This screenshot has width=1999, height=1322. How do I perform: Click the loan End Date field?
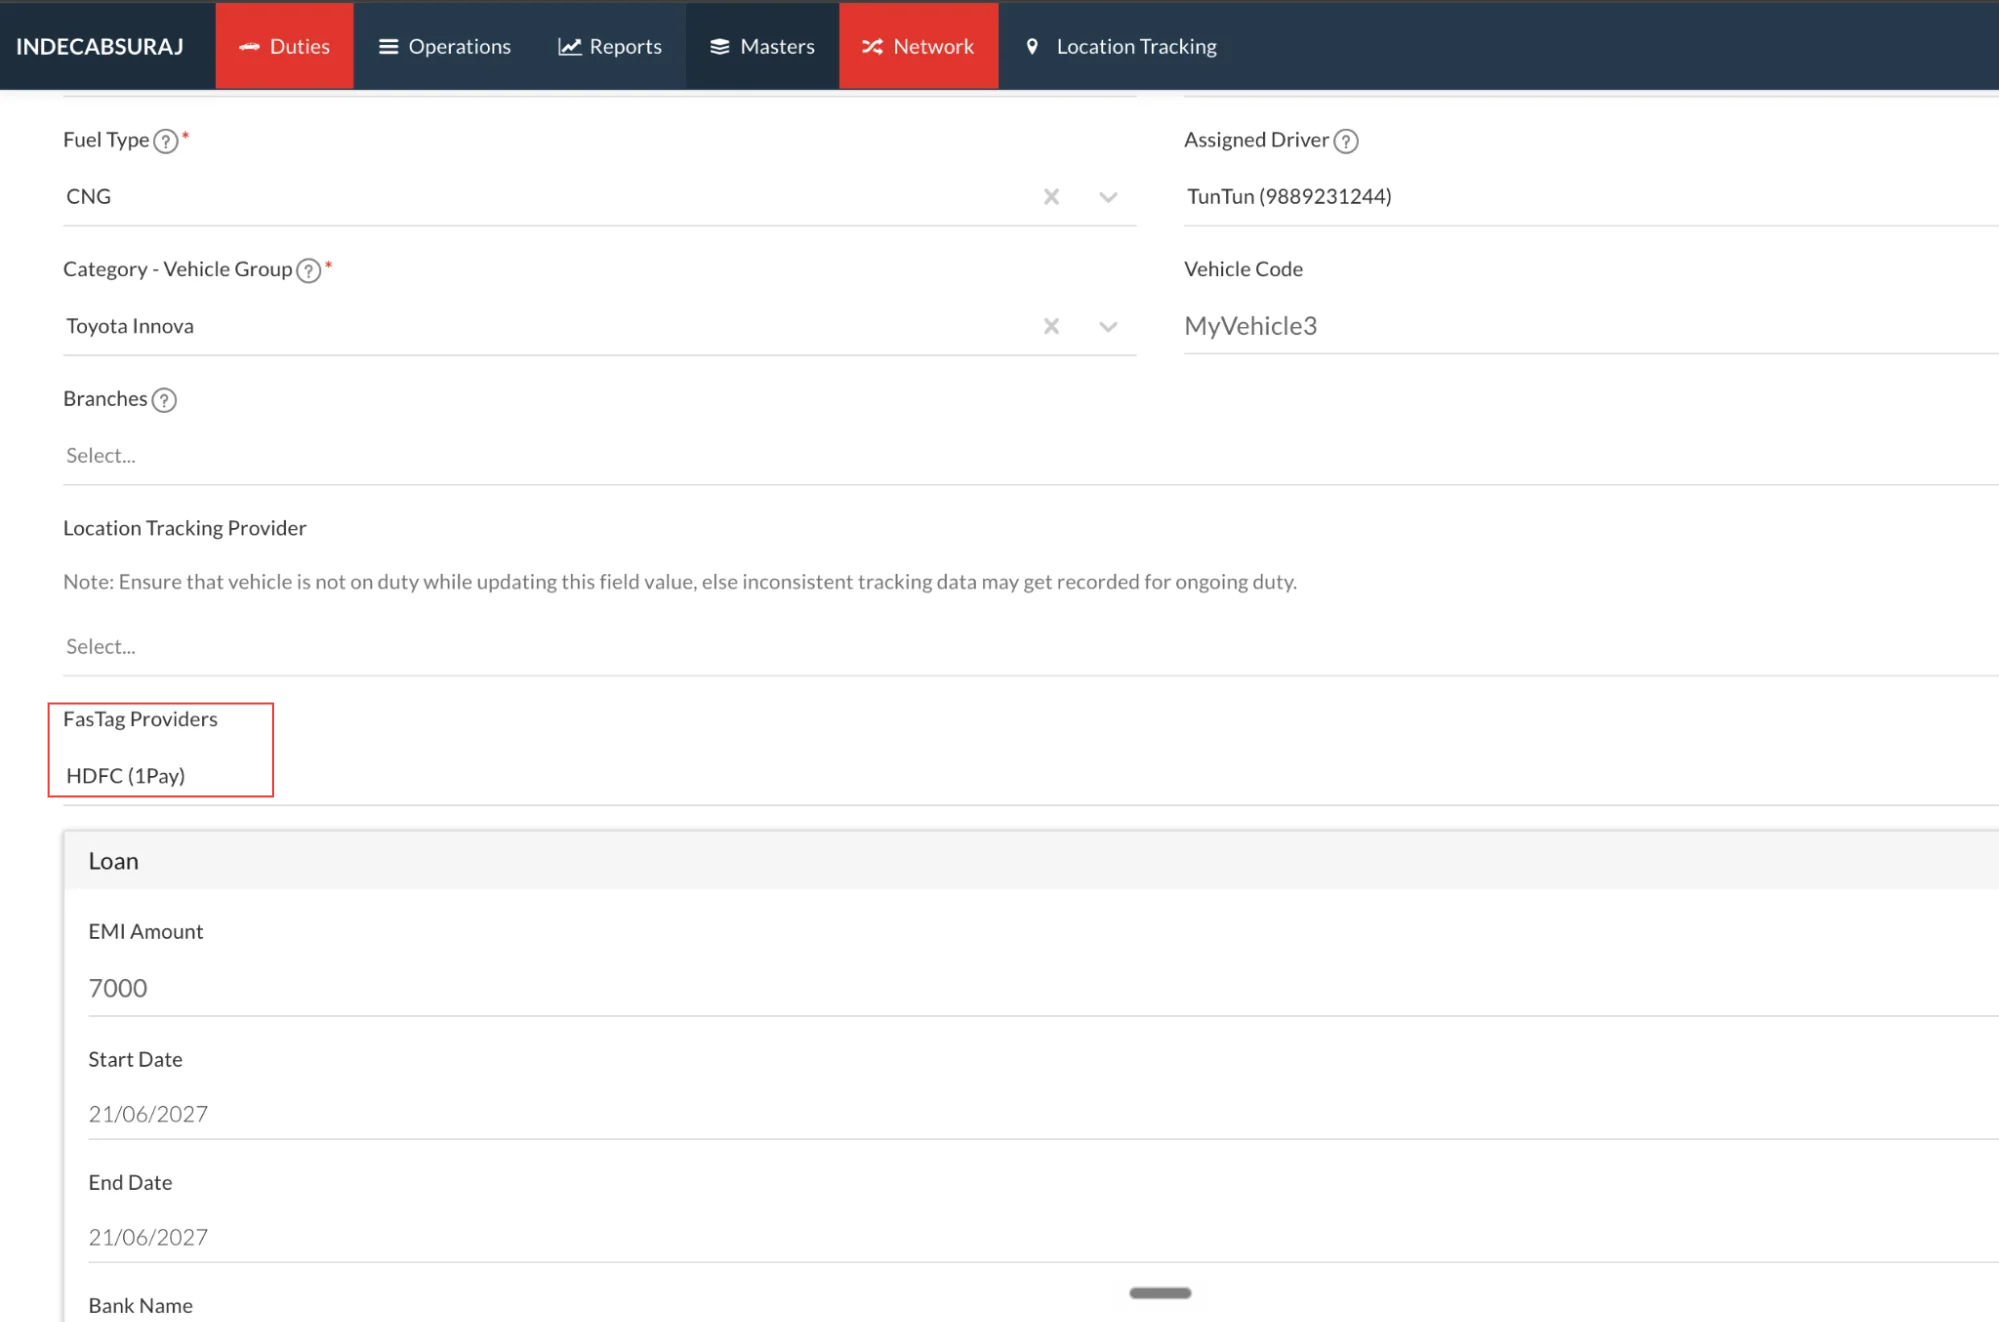tap(1043, 1237)
